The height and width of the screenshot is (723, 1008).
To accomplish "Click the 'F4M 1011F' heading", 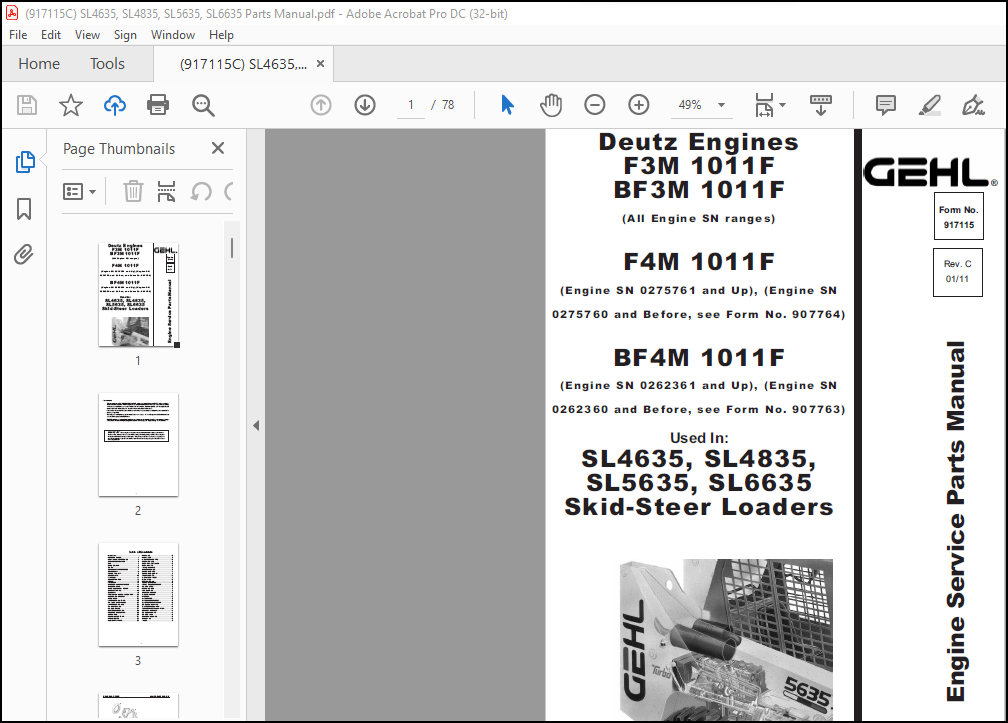I will (699, 262).
